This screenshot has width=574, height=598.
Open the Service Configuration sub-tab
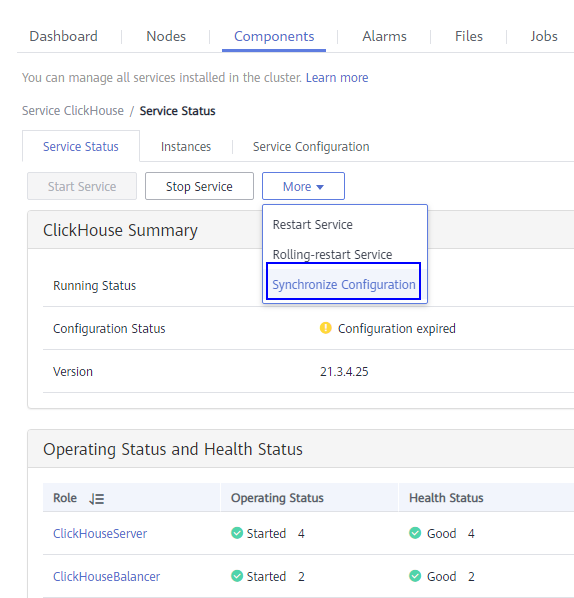pyautogui.click(x=311, y=146)
